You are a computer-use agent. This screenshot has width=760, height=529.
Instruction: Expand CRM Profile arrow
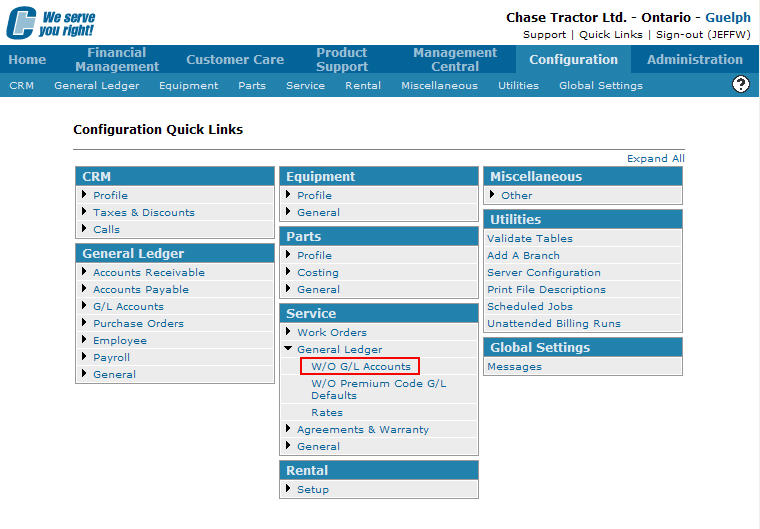[x=84, y=194]
